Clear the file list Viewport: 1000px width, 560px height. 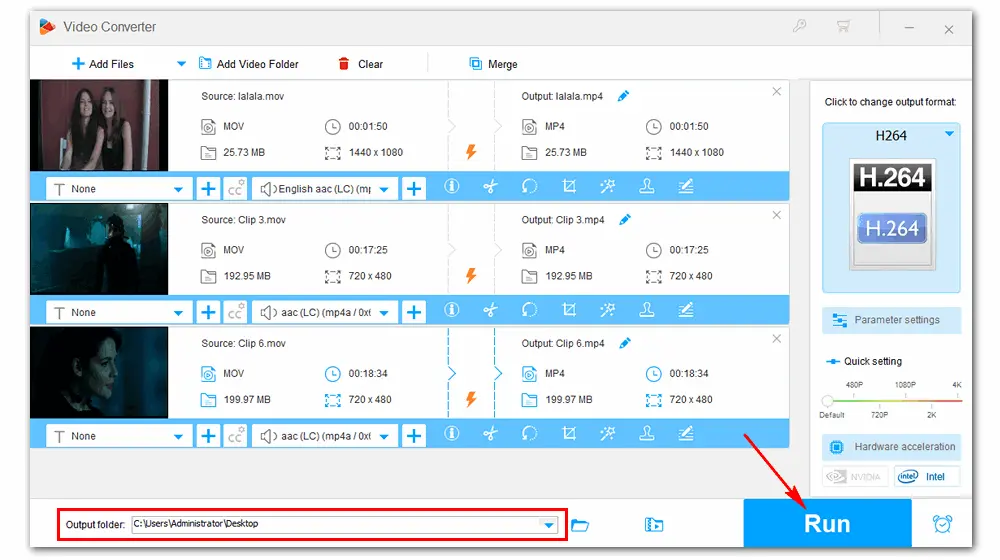pyautogui.click(x=360, y=64)
